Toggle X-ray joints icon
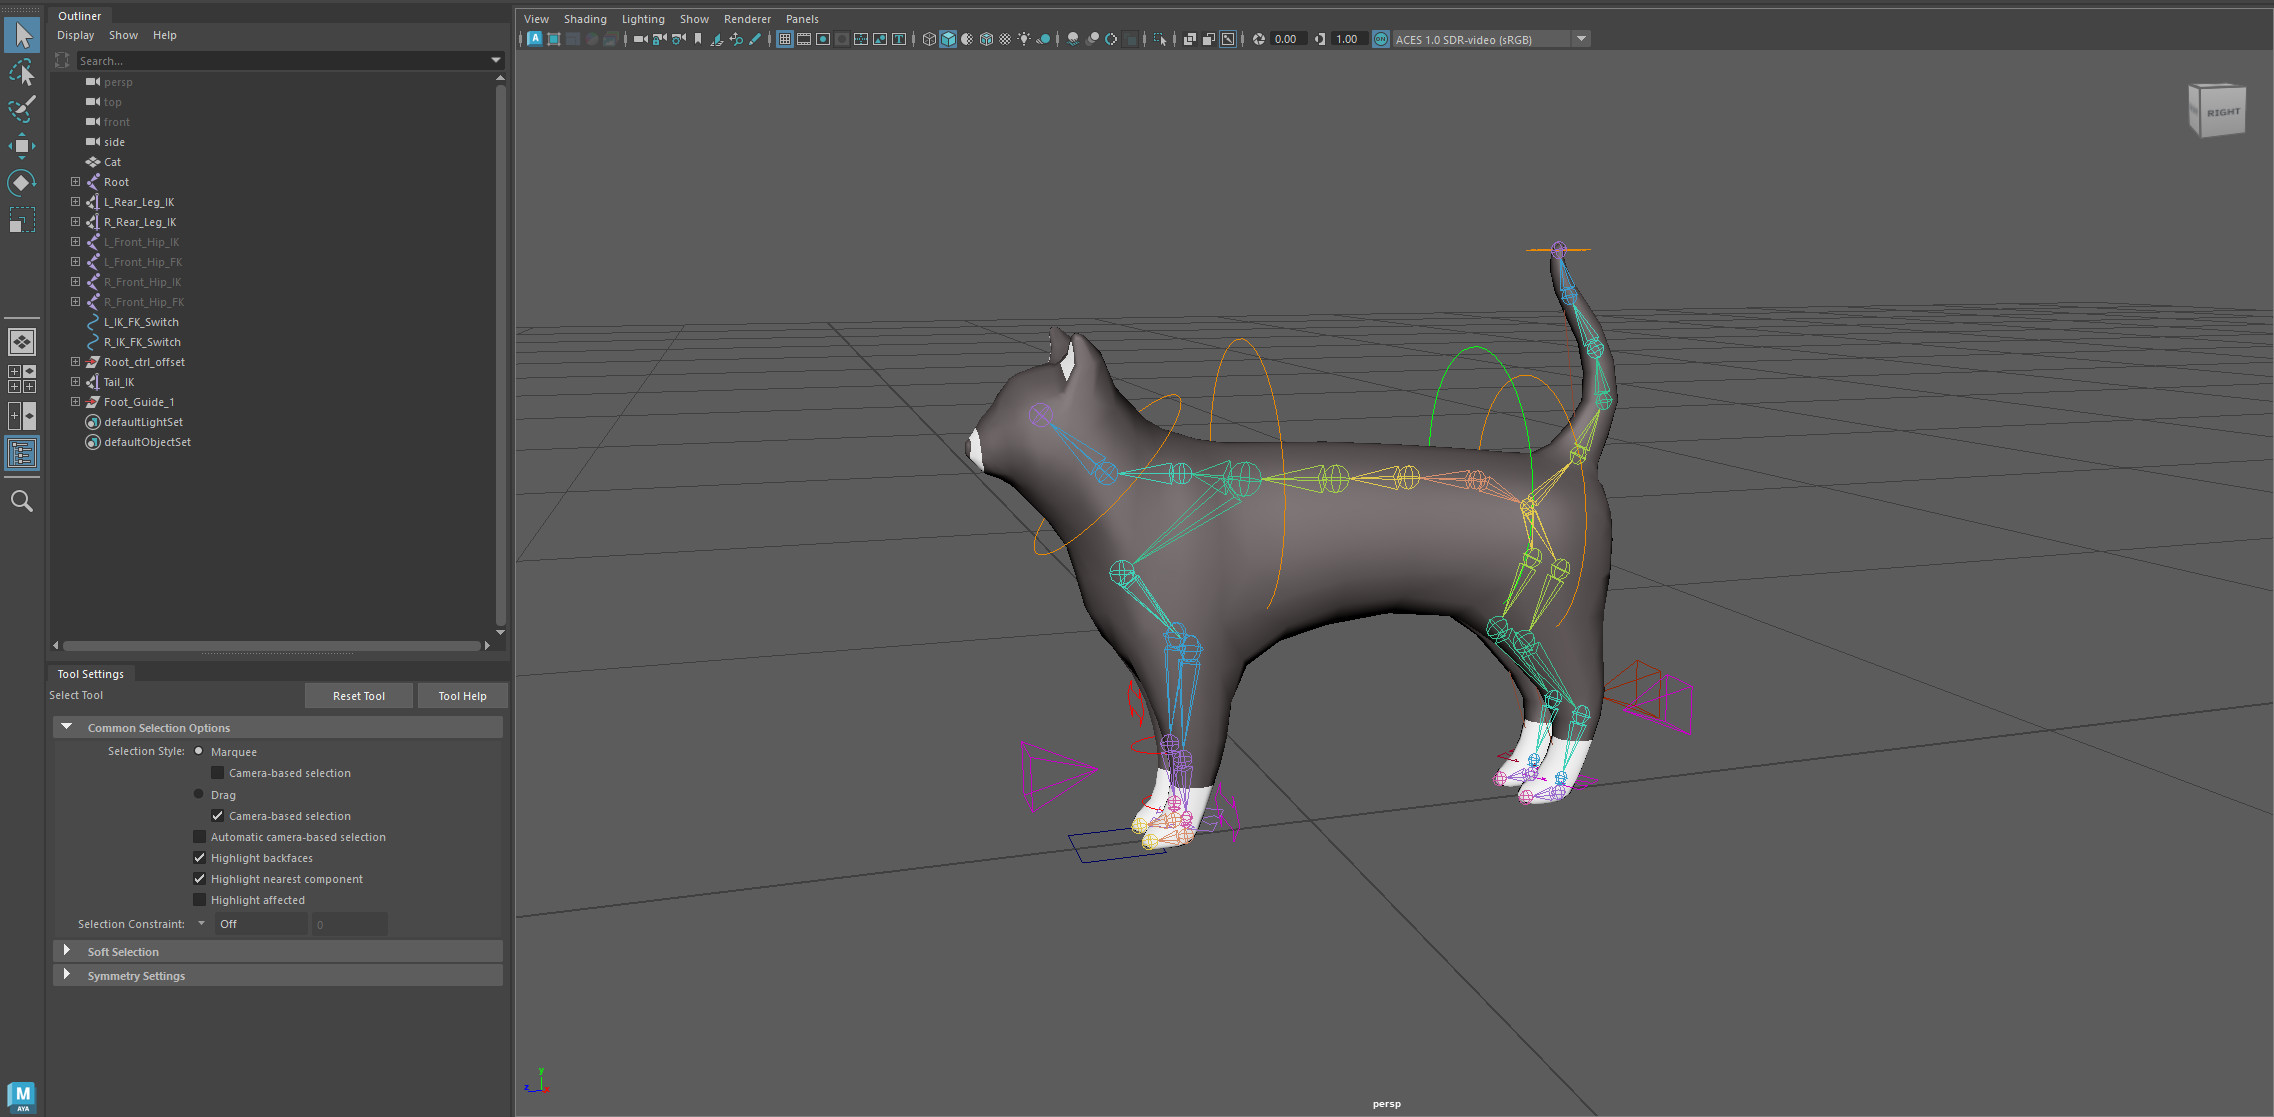Image resolution: width=2274 pixels, height=1117 pixels. tap(1228, 39)
